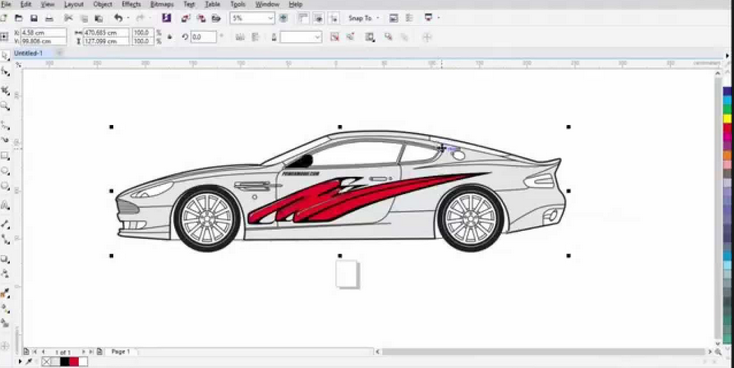Click the Open folder icon in toolbar
734x368 pixels.
click(18, 18)
